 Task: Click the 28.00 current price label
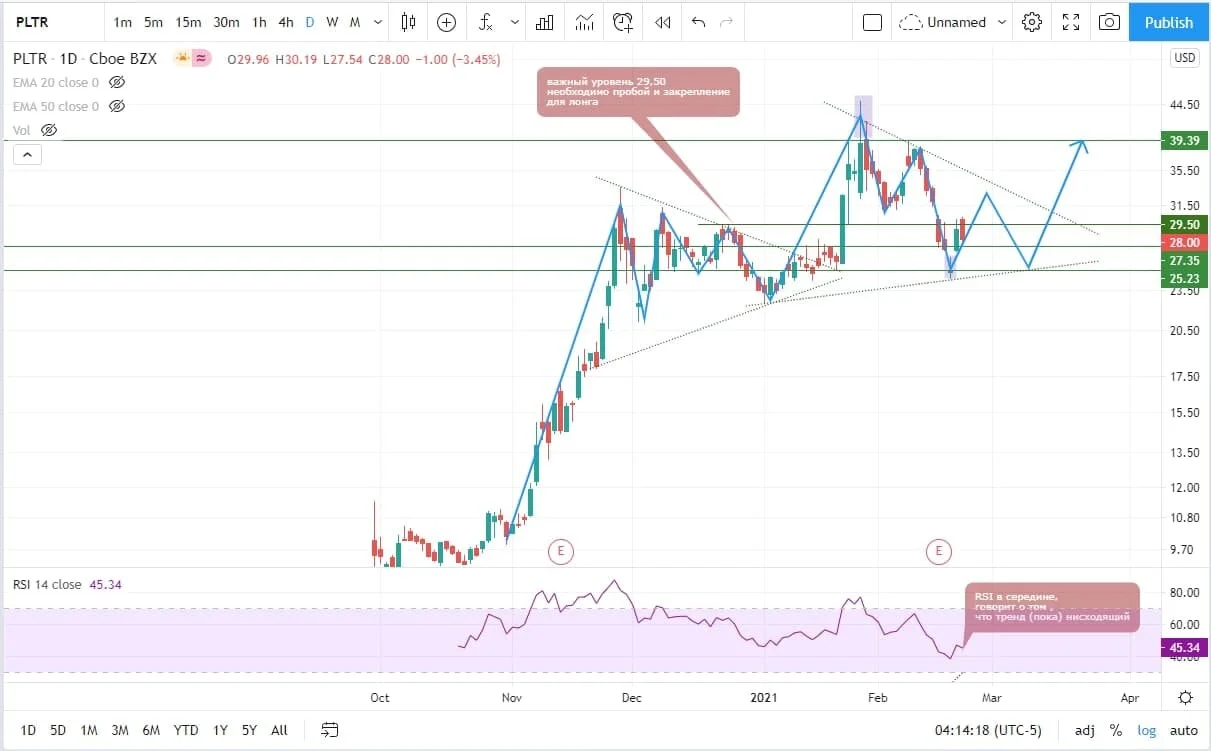coord(1184,242)
